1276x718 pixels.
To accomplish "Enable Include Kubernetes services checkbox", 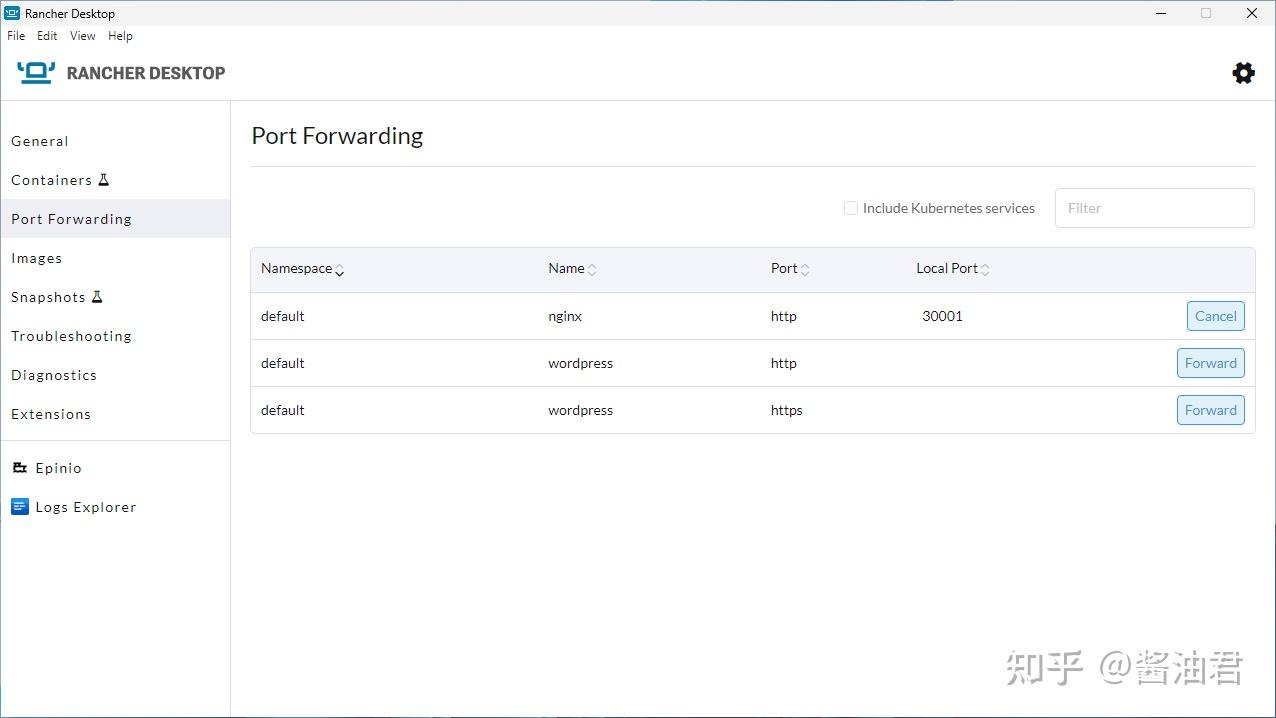I will tap(851, 208).
